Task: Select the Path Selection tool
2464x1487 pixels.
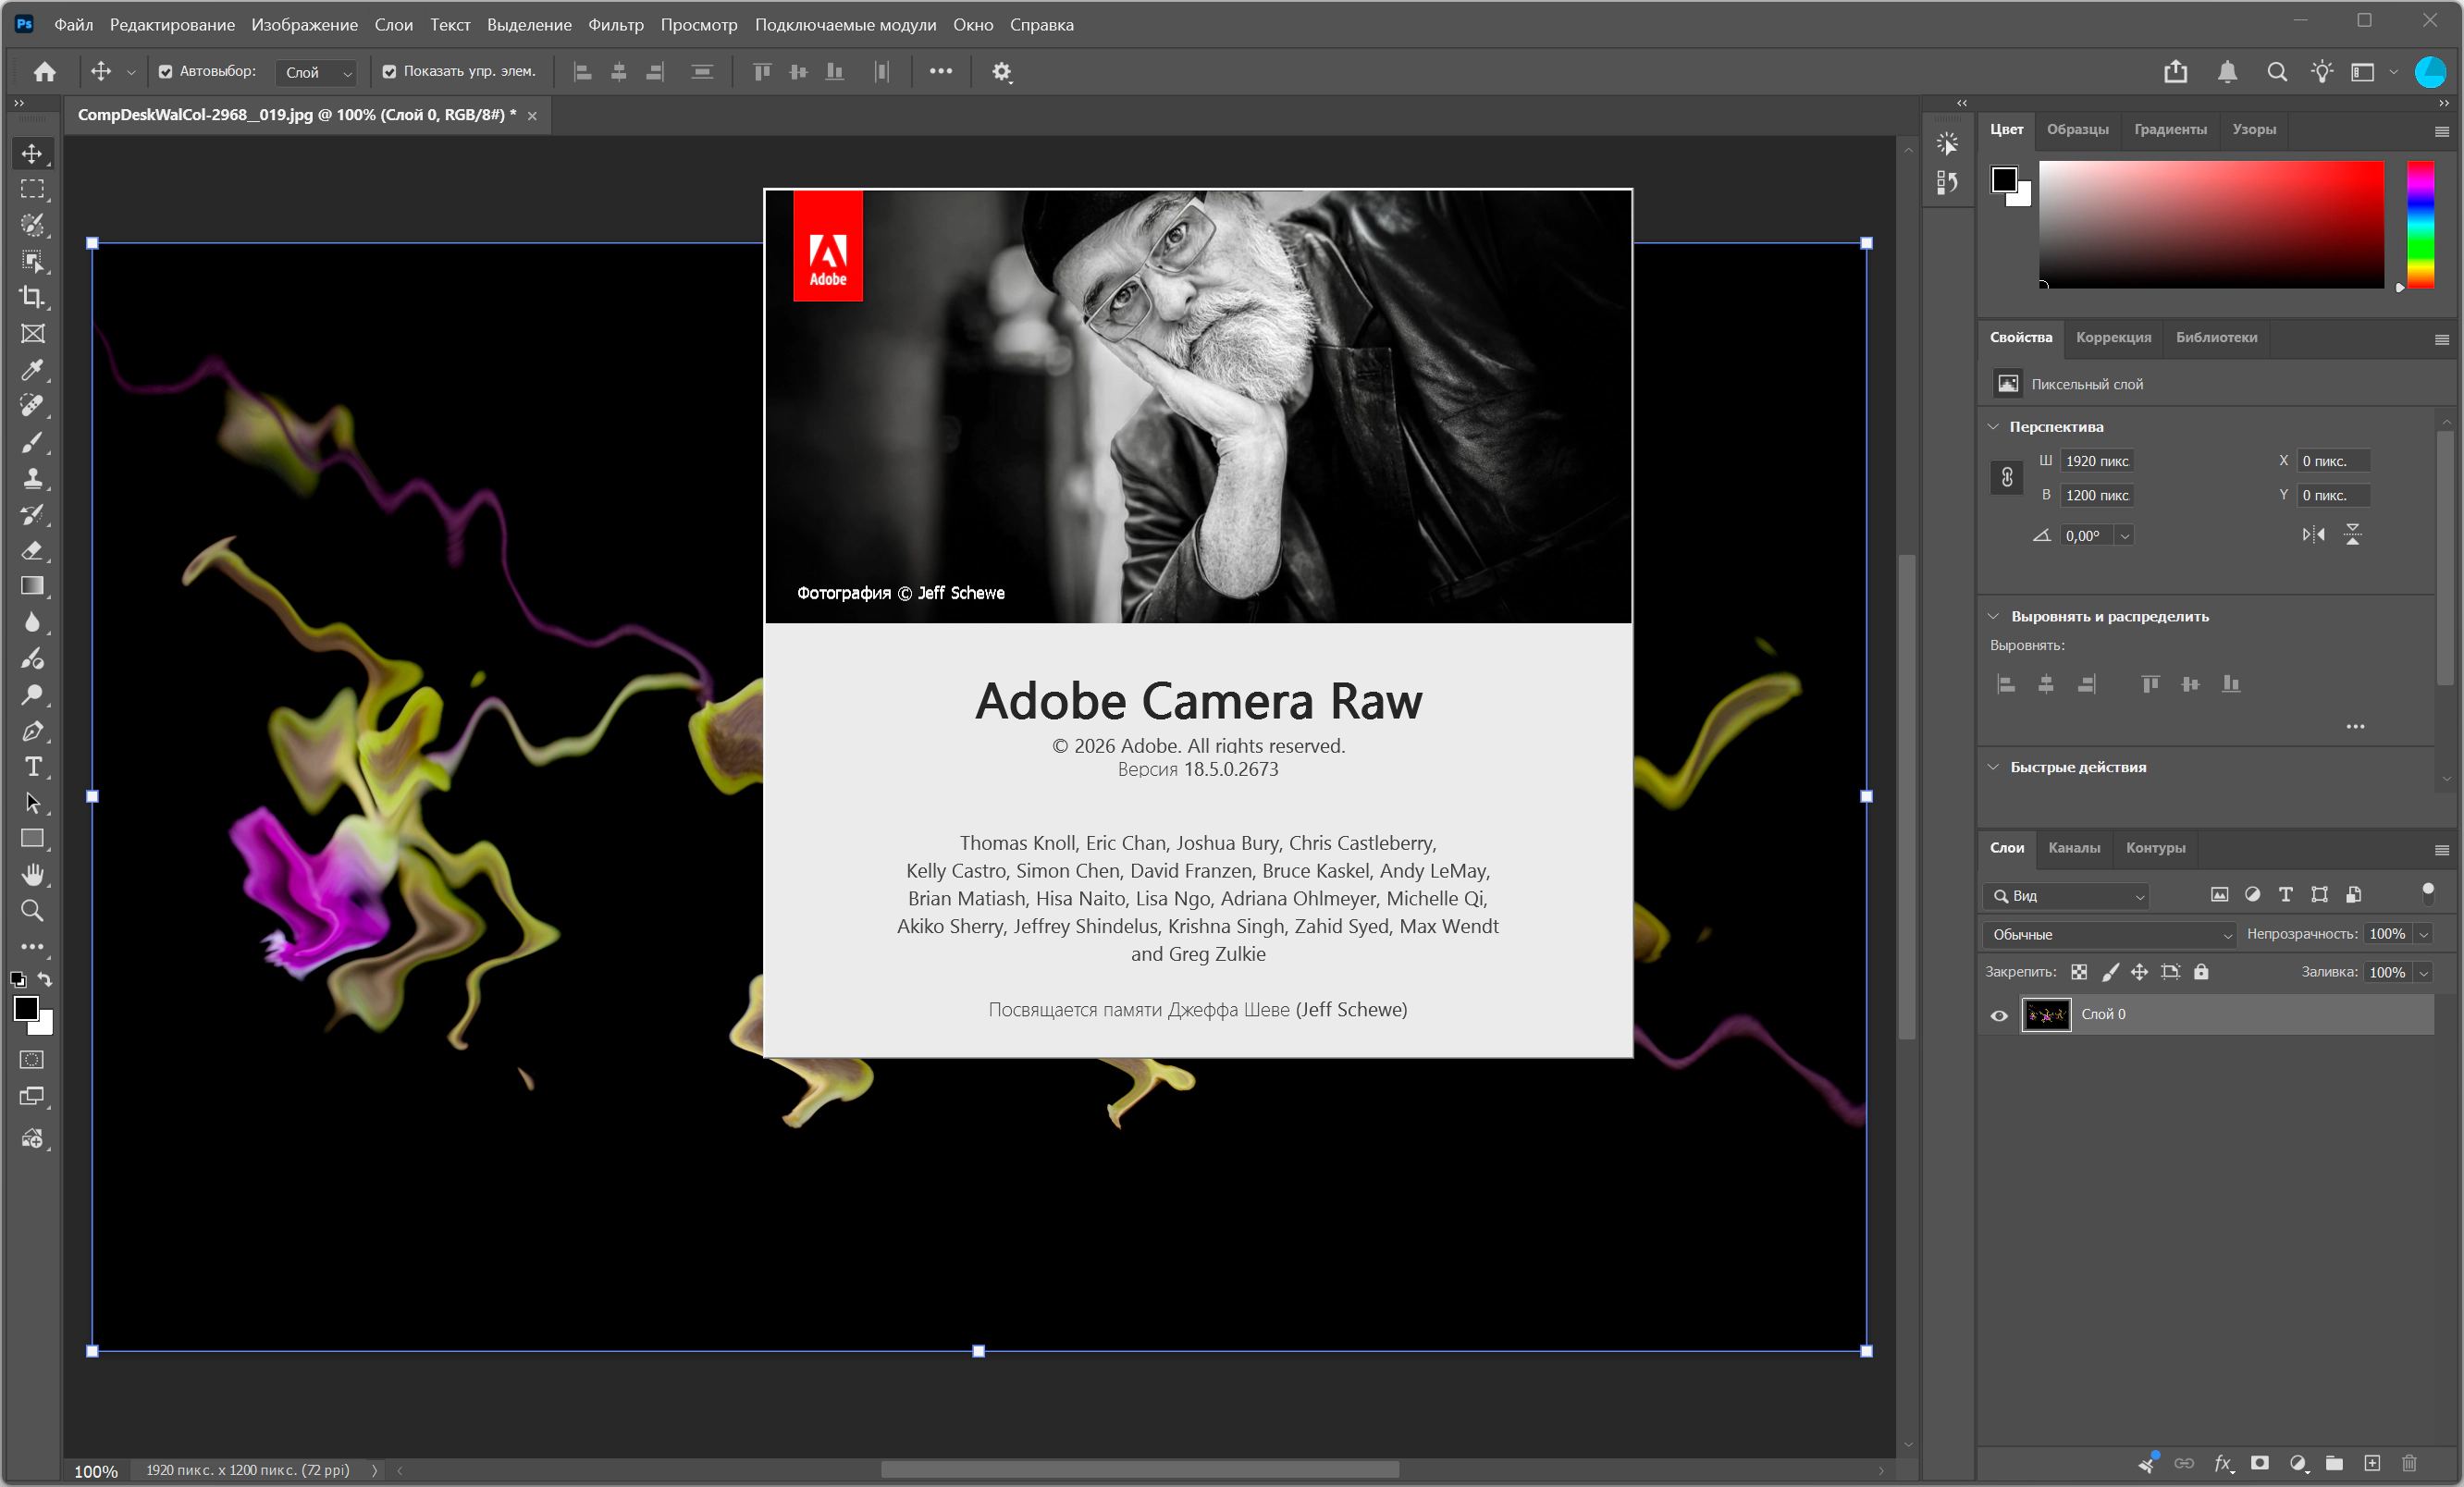Action: tap(32, 803)
